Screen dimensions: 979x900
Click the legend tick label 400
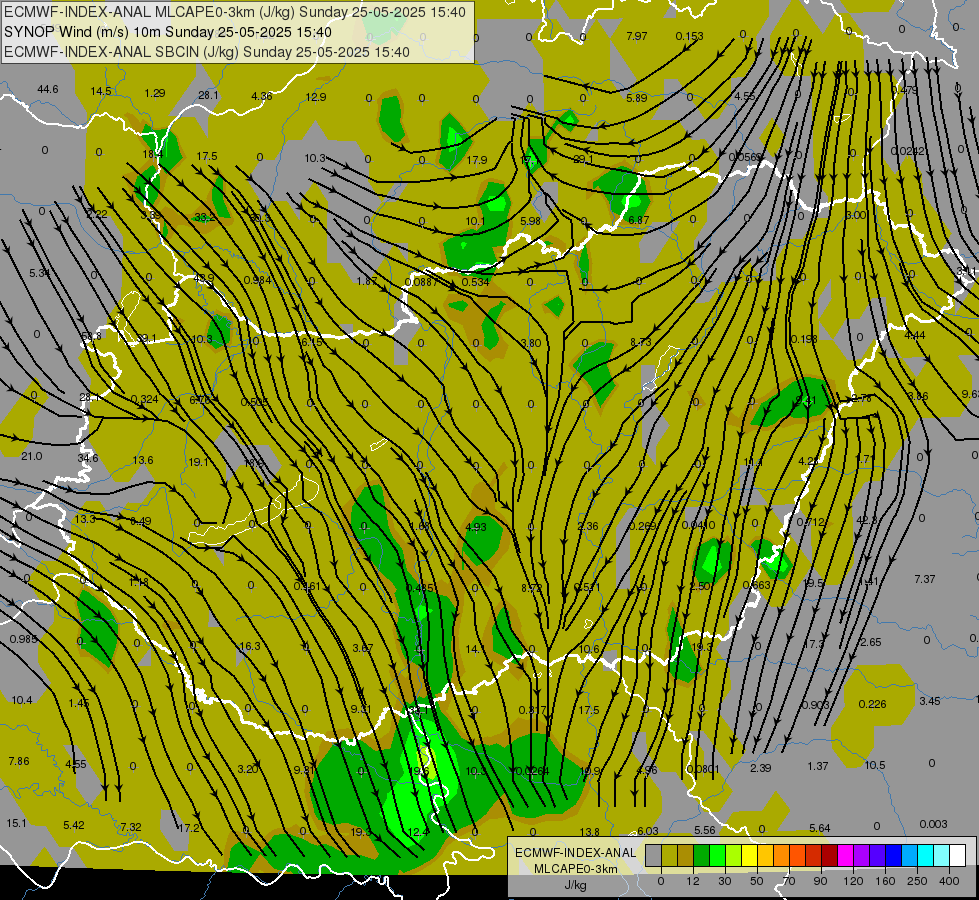click(949, 881)
